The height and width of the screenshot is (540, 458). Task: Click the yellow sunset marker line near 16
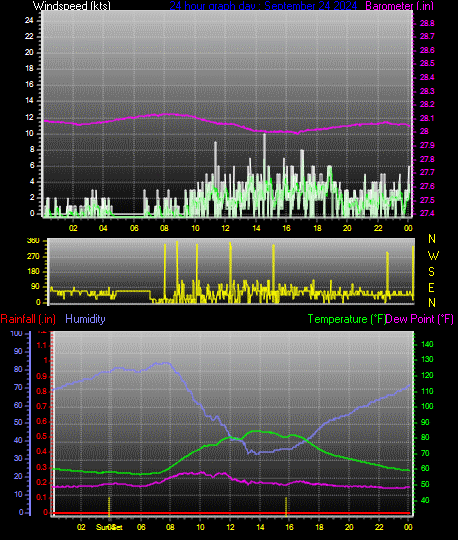pos(286,506)
